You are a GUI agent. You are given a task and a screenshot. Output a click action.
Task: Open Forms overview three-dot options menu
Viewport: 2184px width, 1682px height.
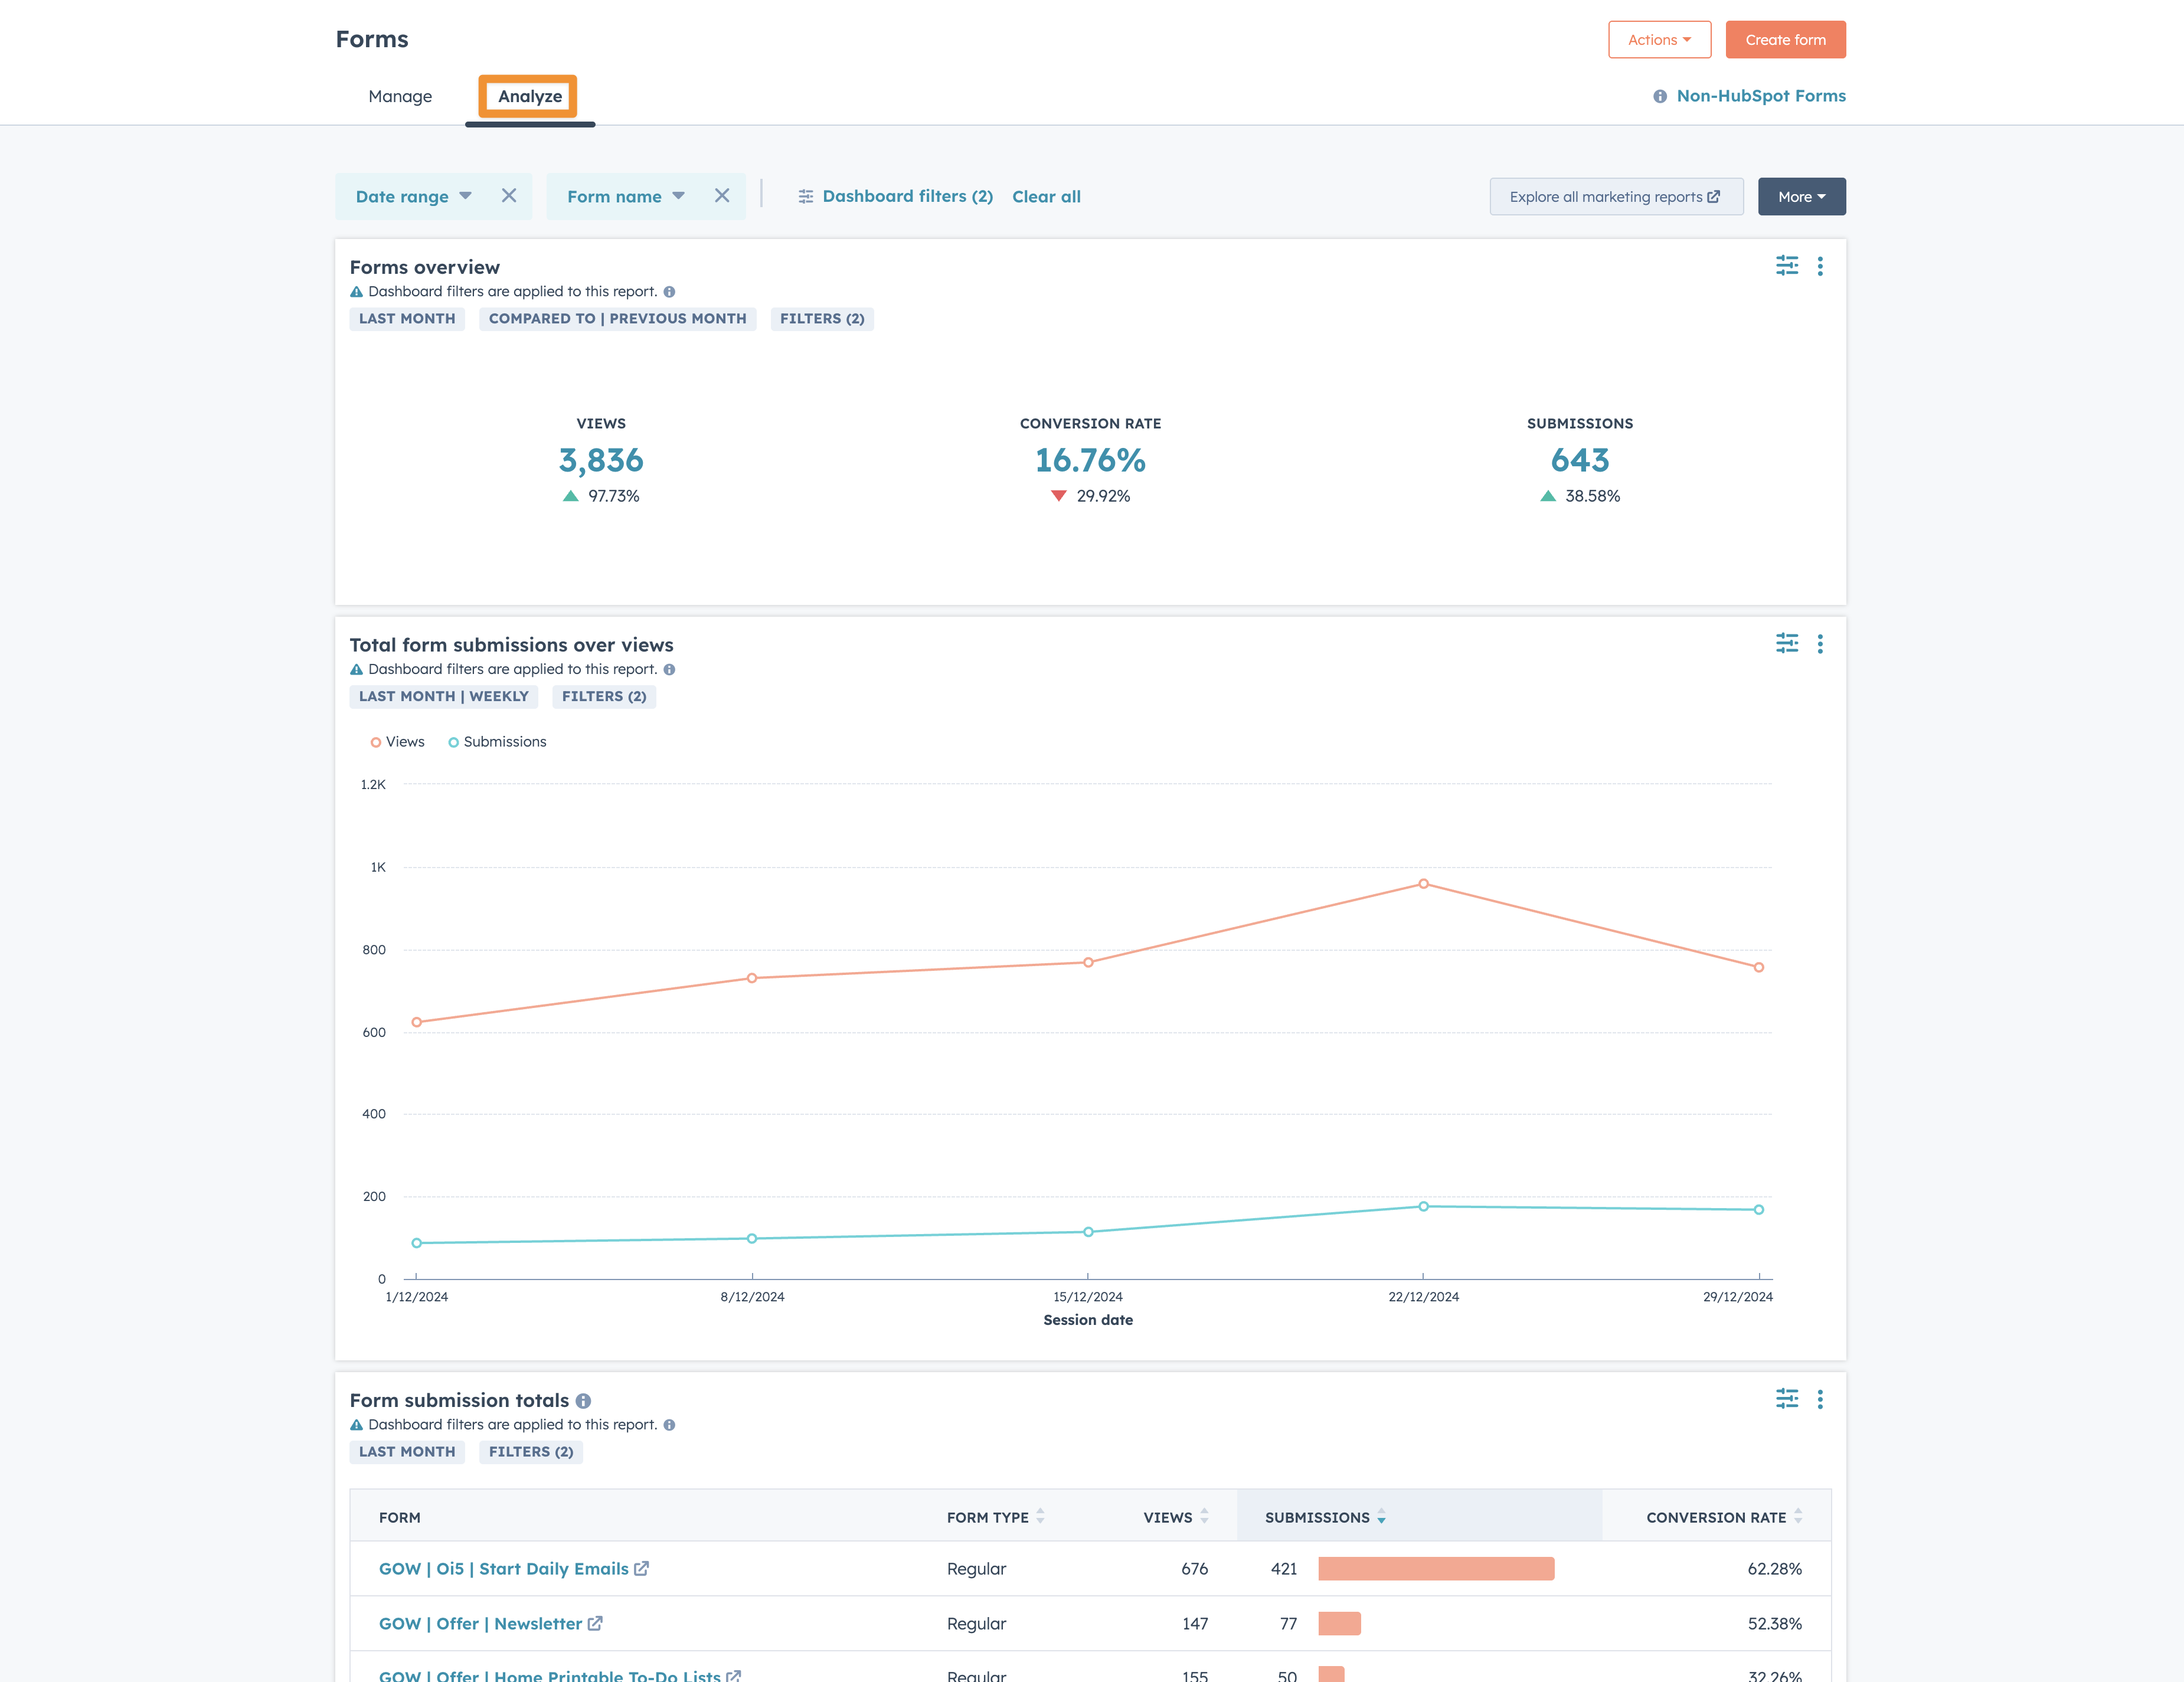tap(1820, 266)
